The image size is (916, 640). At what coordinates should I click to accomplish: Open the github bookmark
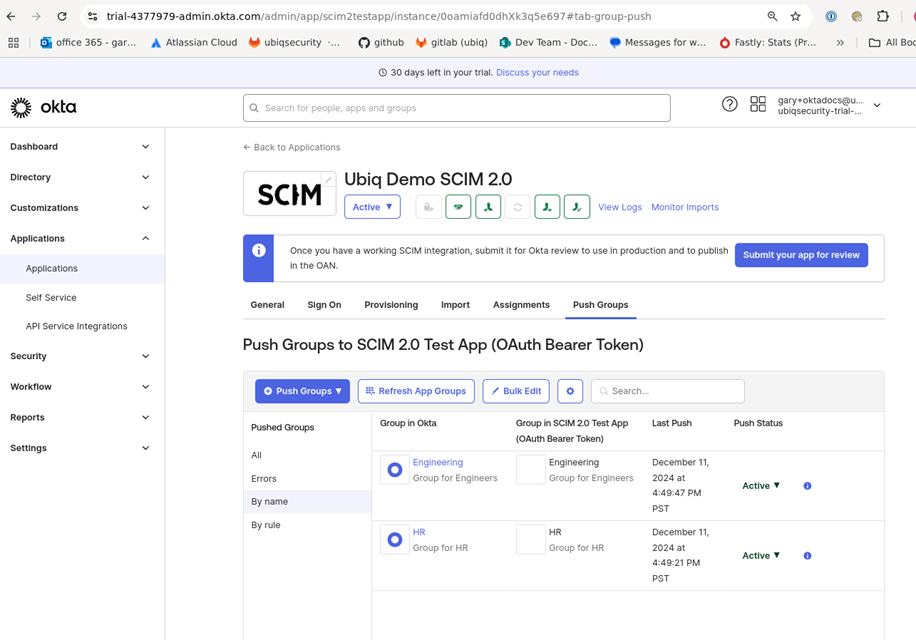click(x=381, y=43)
